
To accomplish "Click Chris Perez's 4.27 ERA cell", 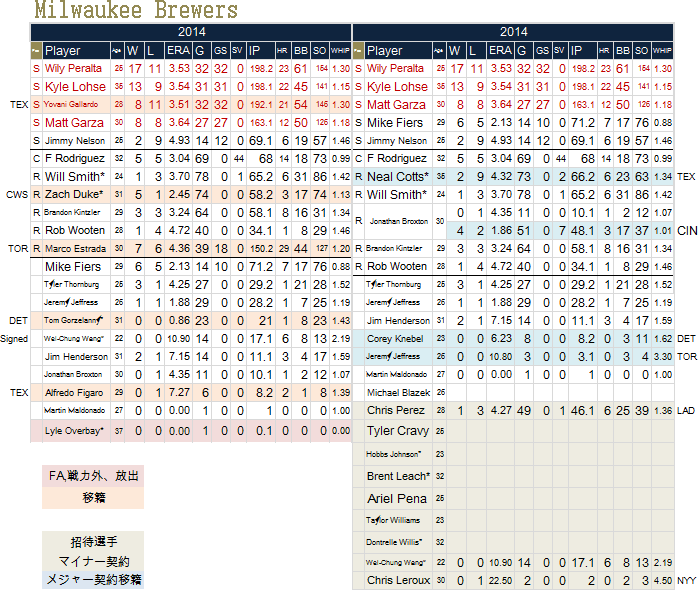I will click(x=501, y=411).
